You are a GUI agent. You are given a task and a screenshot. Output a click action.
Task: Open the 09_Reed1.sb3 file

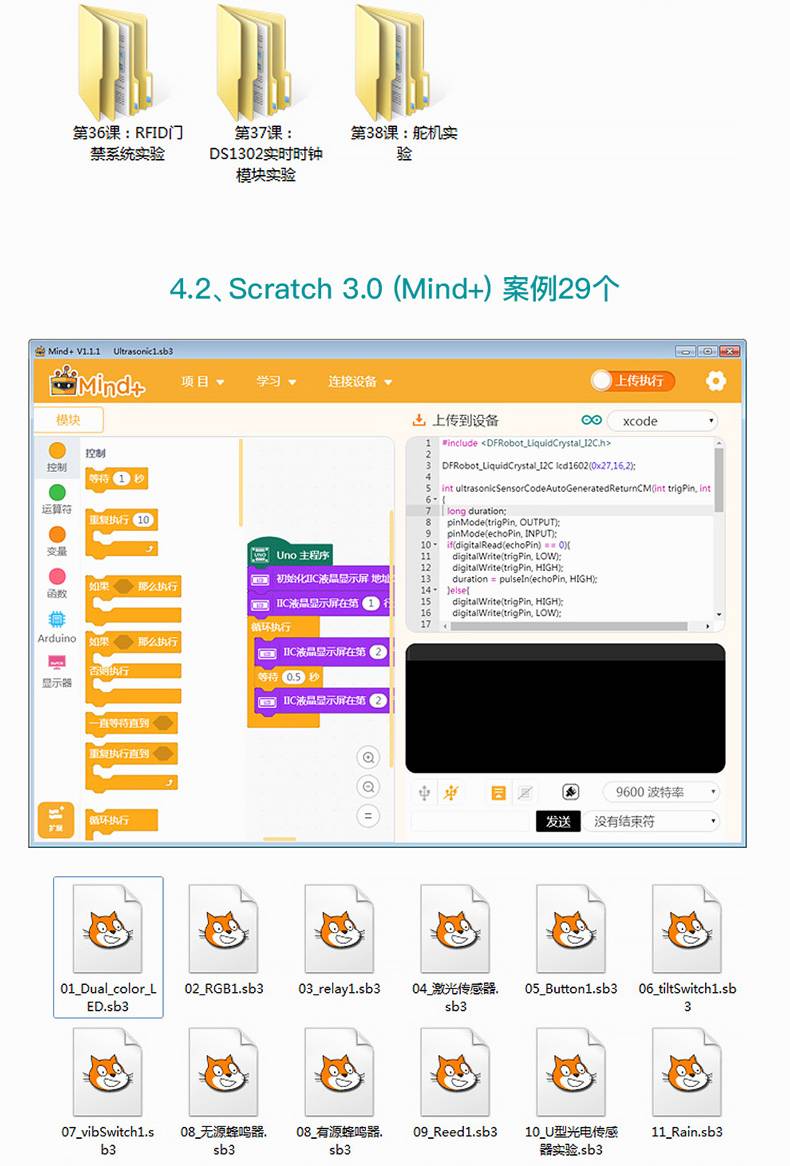[x=455, y=1083]
